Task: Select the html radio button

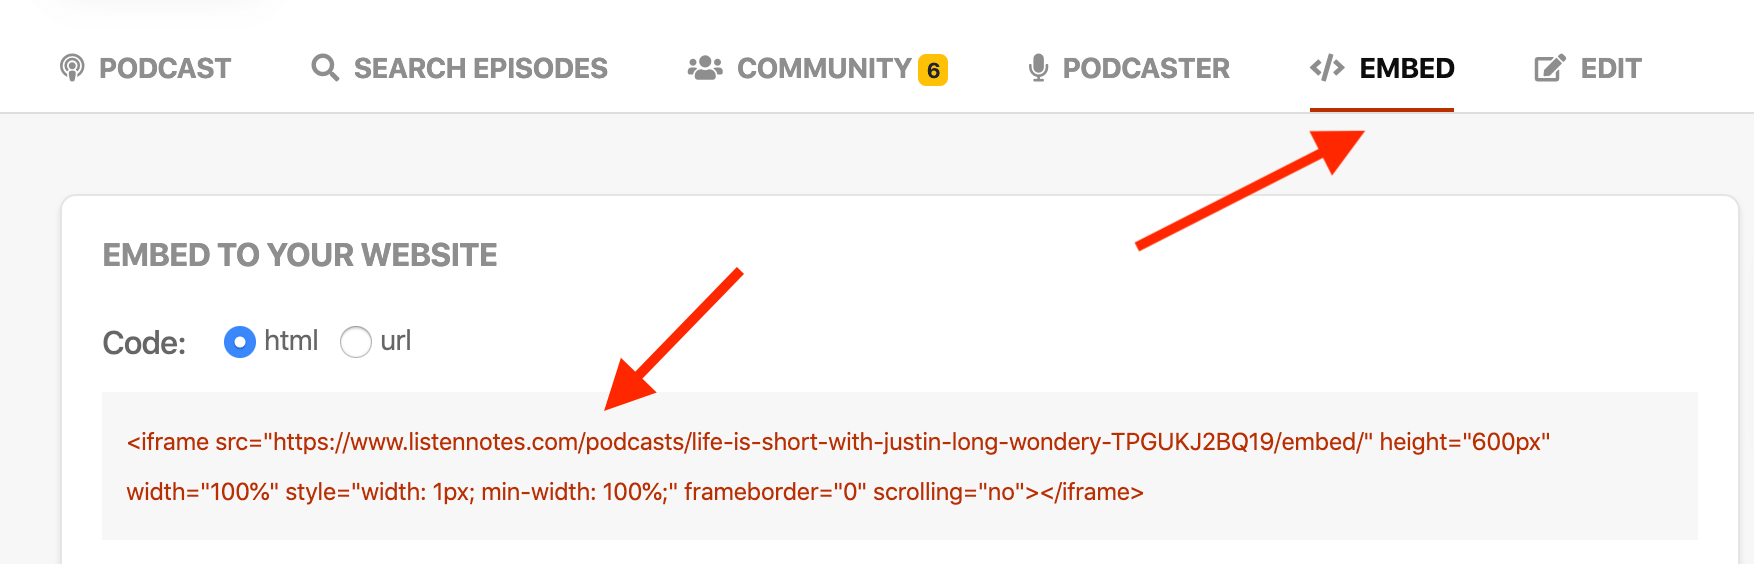Action: (x=240, y=342)
